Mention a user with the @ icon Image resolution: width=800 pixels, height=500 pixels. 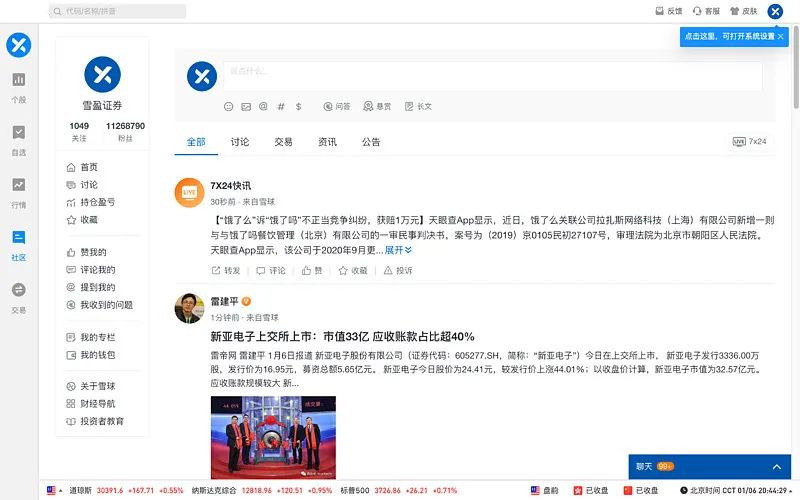pos(263,106)
